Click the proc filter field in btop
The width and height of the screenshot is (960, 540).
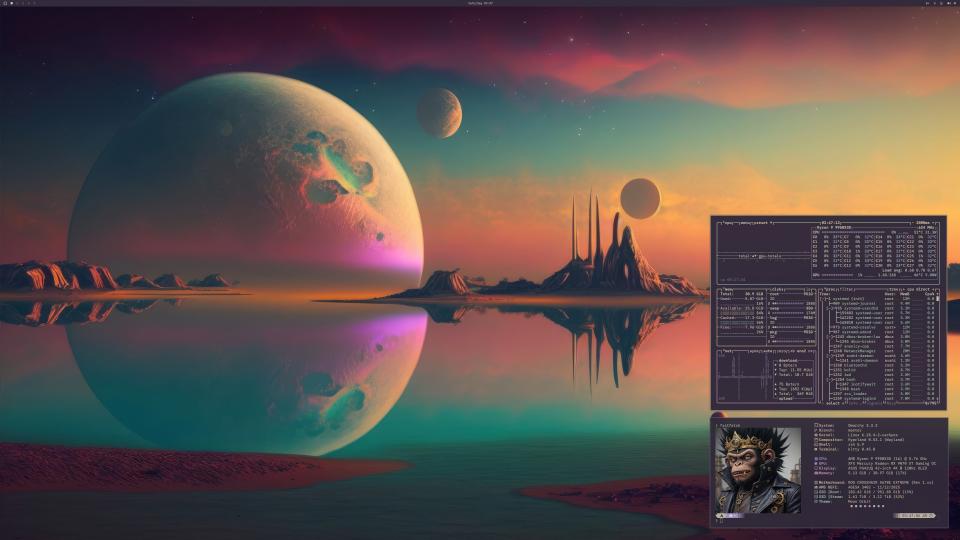point(847,290)
